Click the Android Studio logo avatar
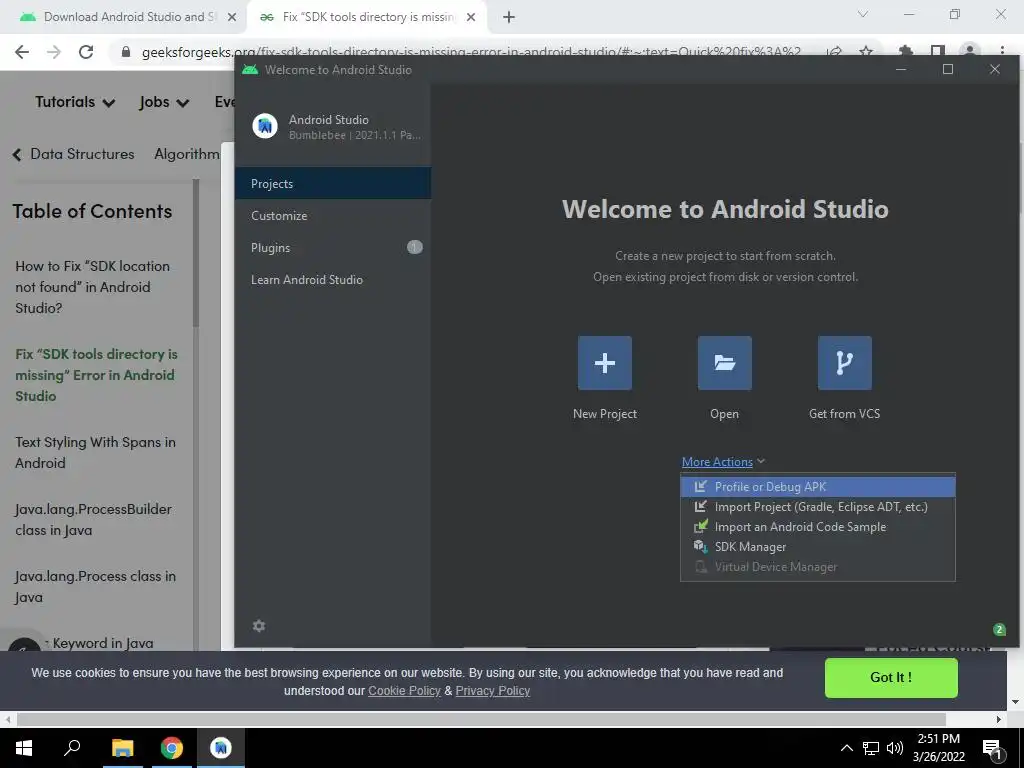The width and height of the screenshot is (1024, 768). 265,126
